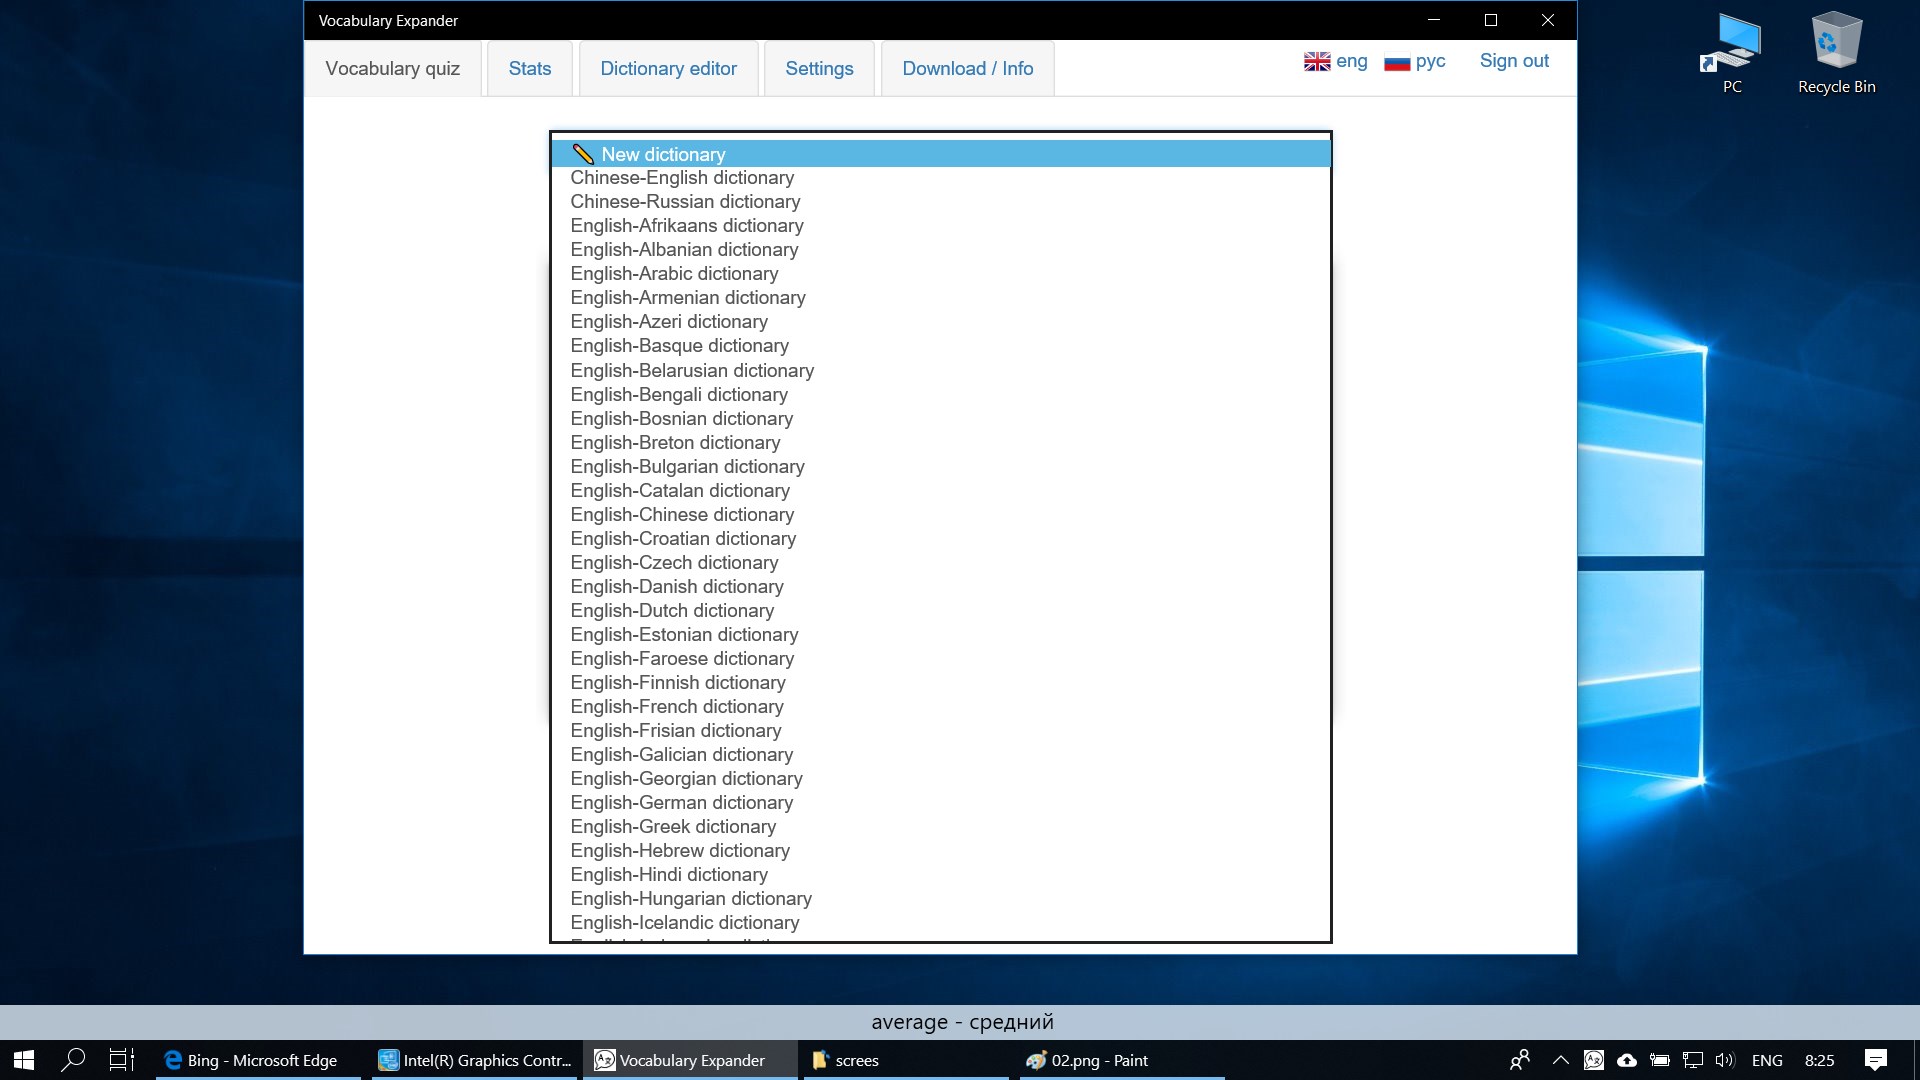Pick Chinese-Russian dictionary option
This screenshot has height=1080, width=1920.
685,202
